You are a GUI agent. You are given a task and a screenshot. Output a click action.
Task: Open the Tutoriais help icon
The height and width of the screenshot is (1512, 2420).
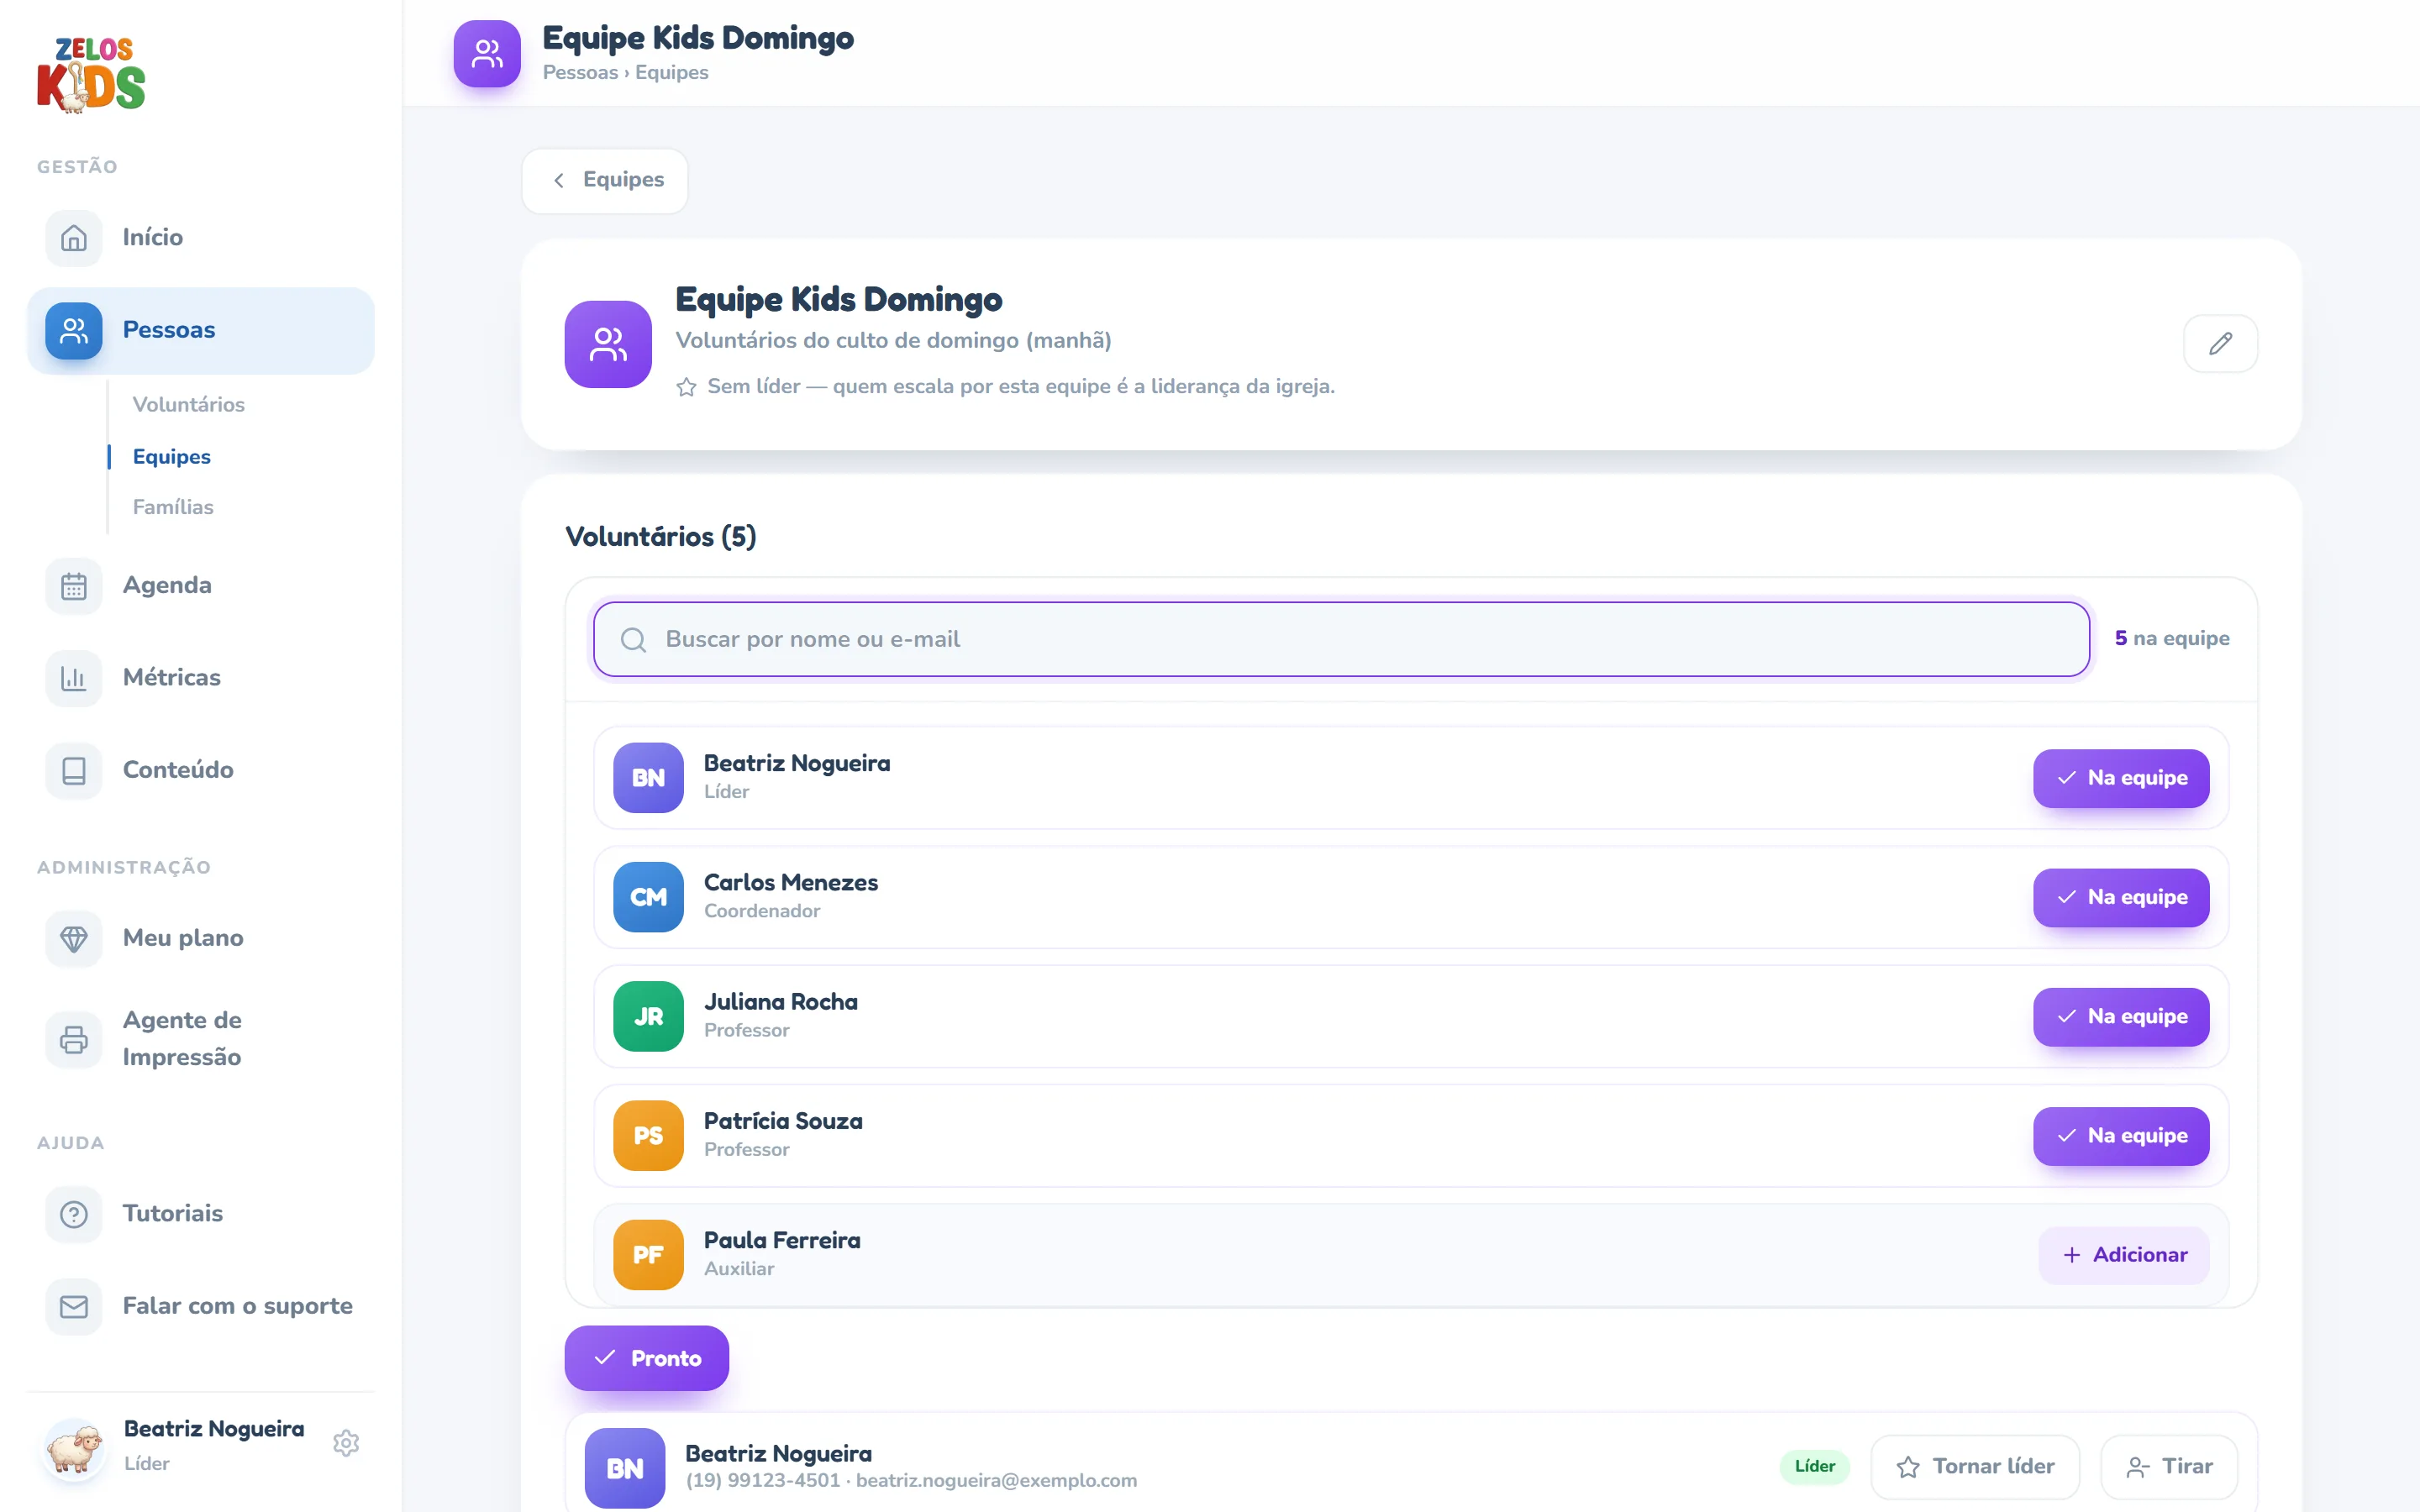(73, 1214)
